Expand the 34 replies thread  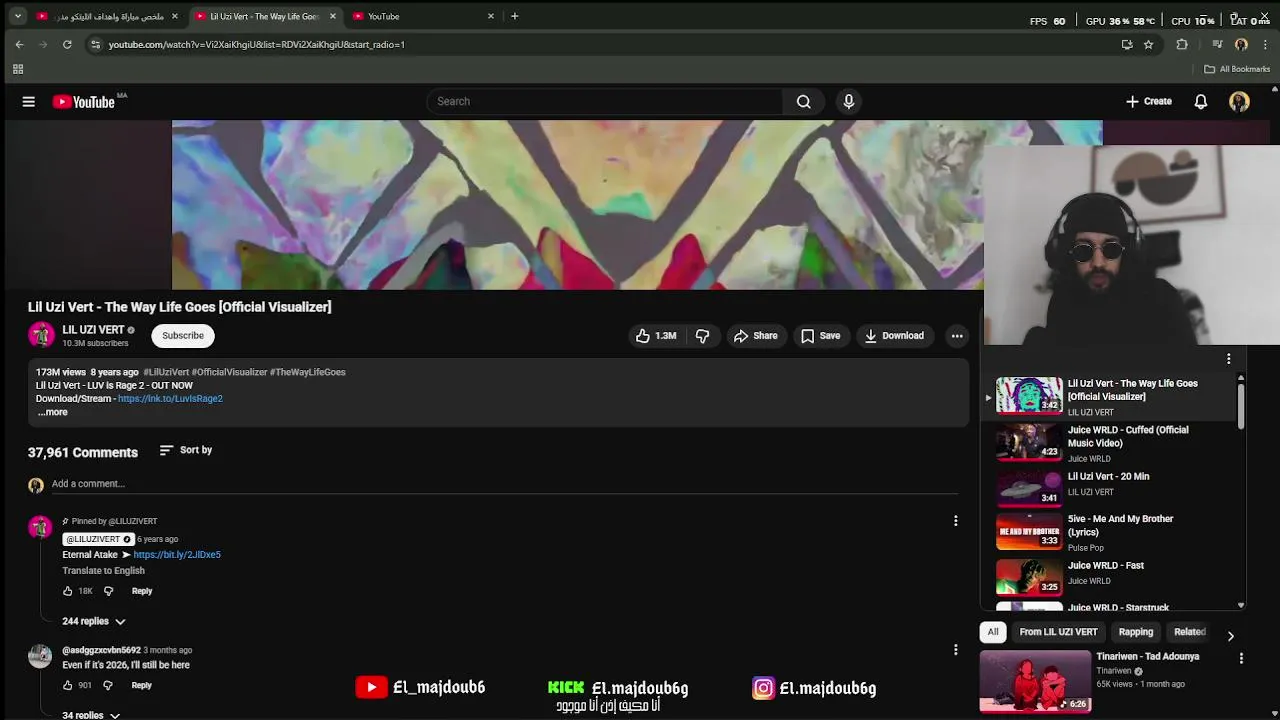[91, 715]
